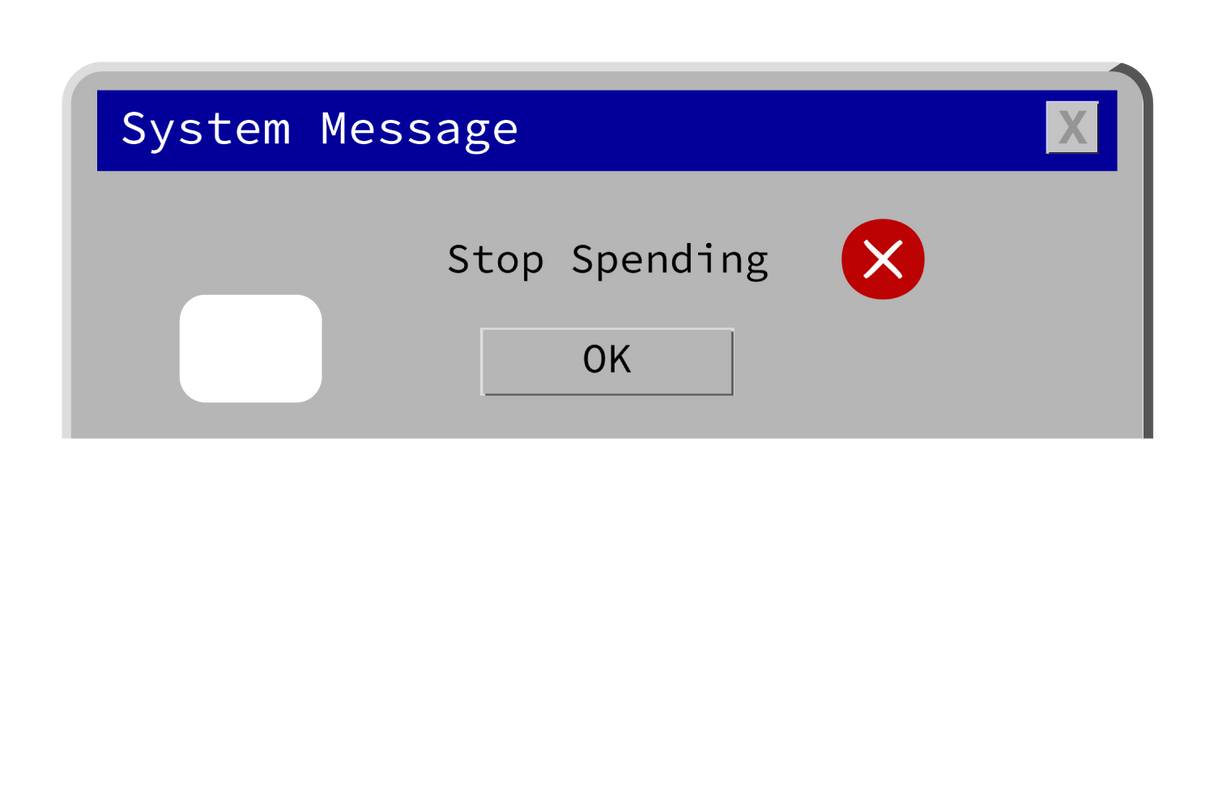The height and width of the screenshot is (809, 1214).
Task: Select the Stop Spending message text
Action: [607, 260]
